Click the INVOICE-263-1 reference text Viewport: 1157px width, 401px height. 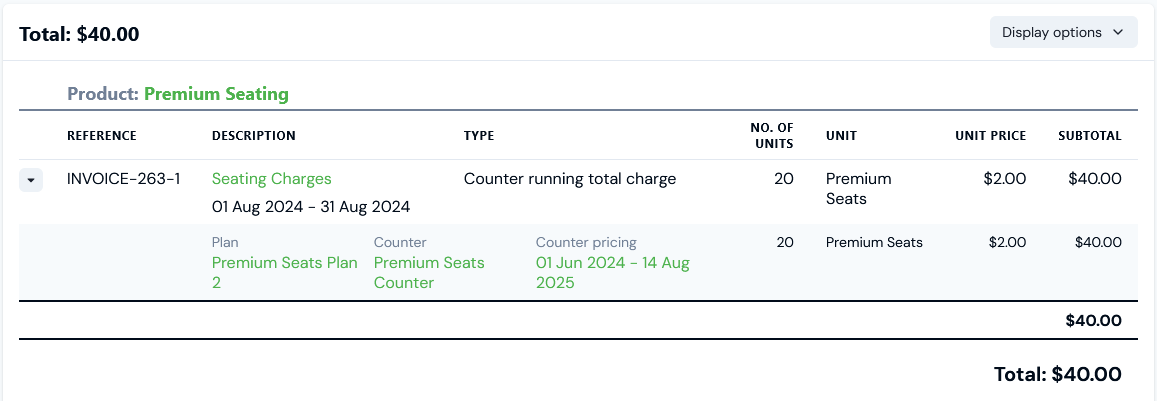124,179
